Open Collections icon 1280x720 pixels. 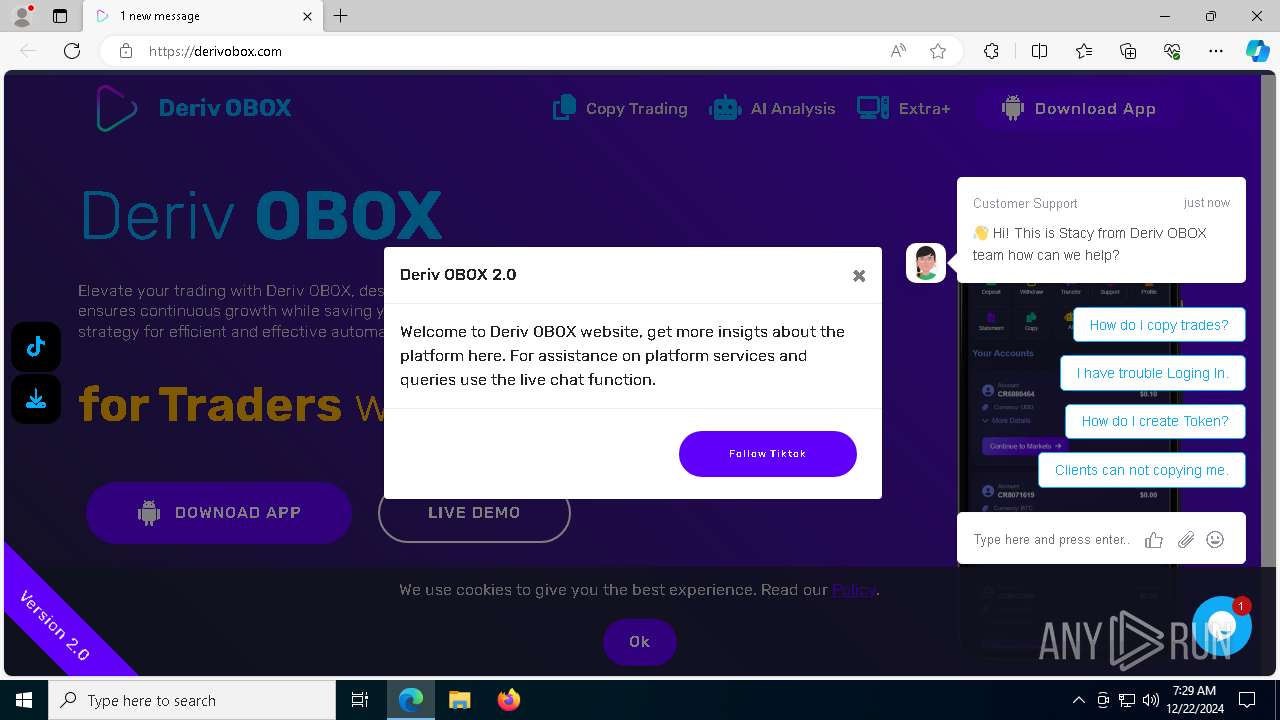[x=1128, y=51]
